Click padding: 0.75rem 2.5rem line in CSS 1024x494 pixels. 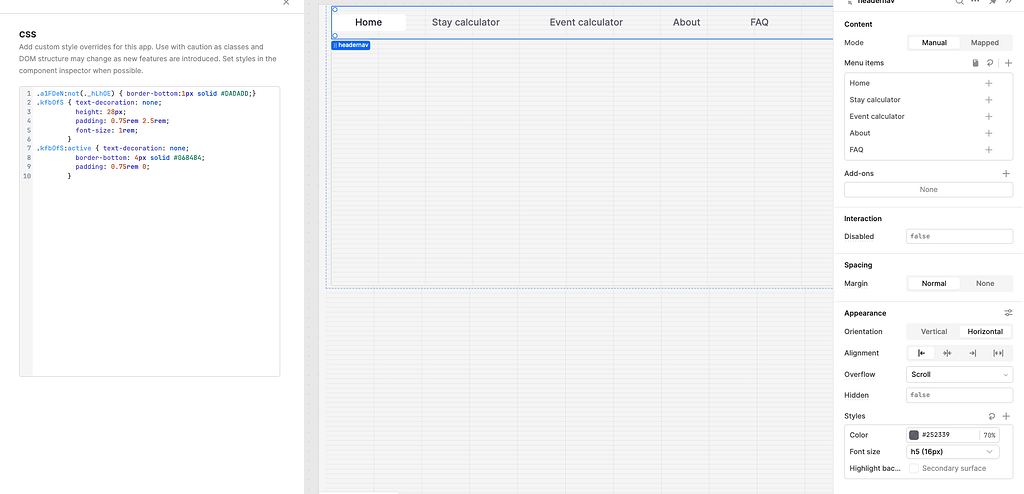click(x=122, y=121)
